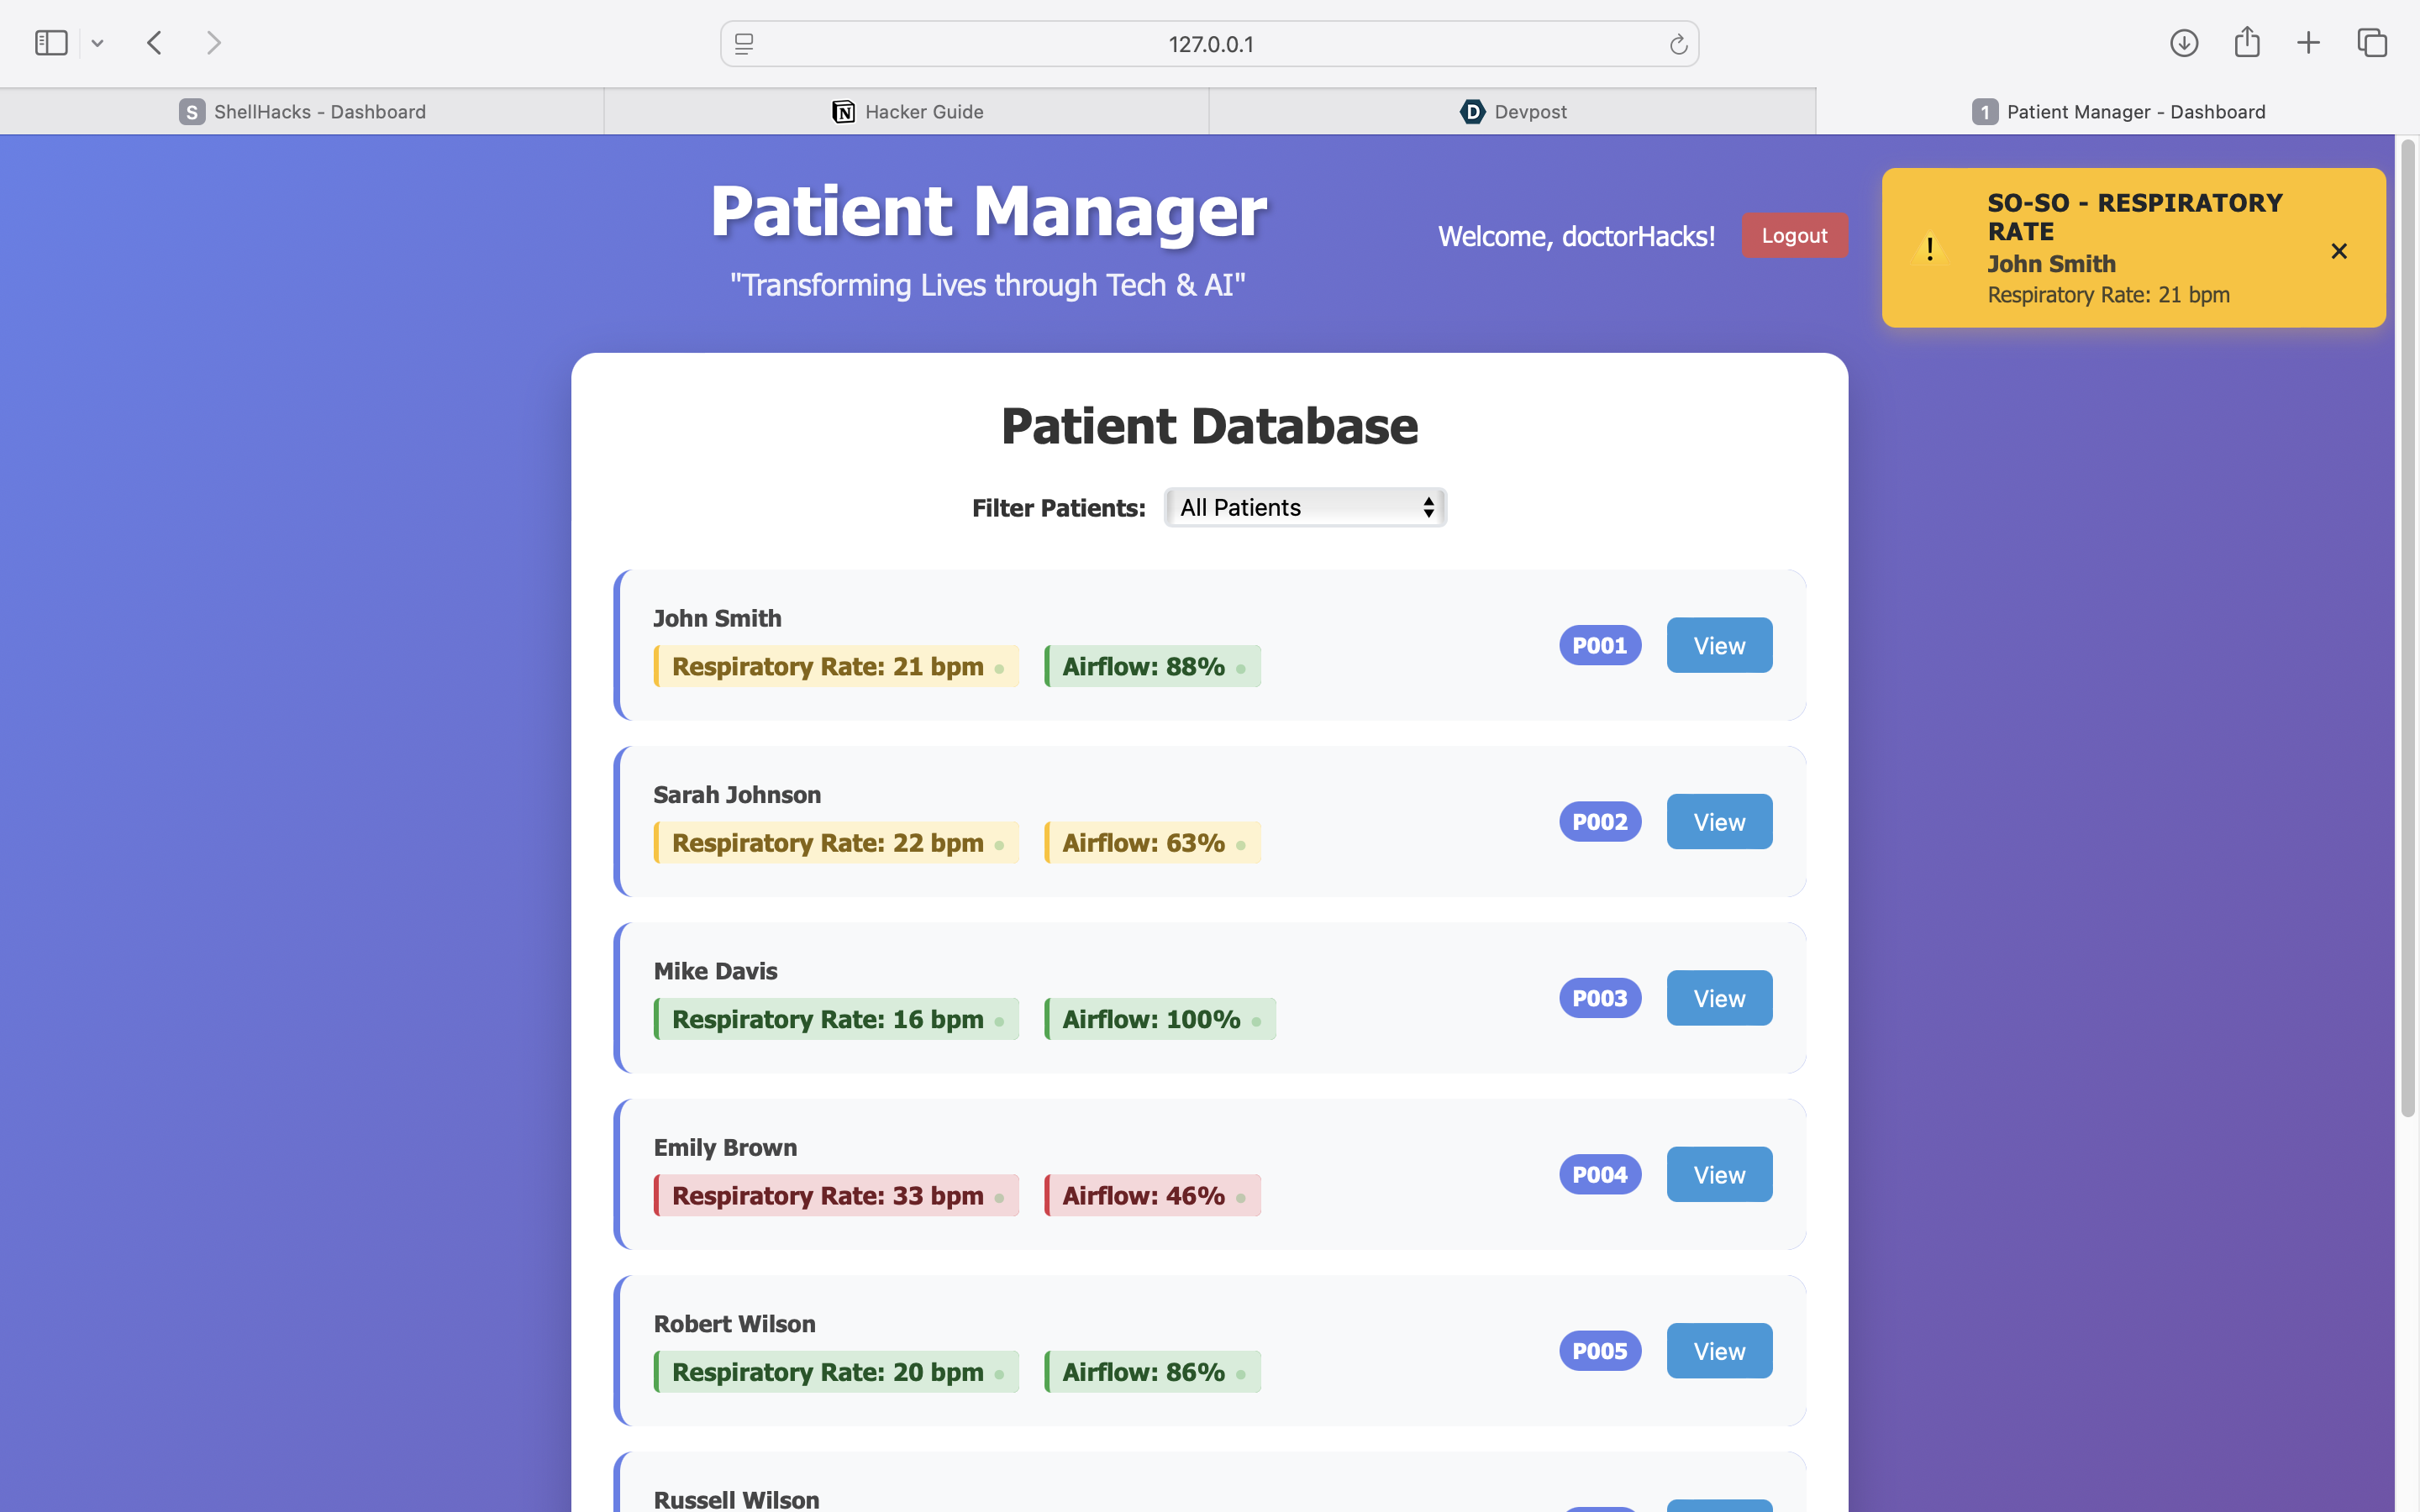Open a new tab with plus icon
Screen dimensions: 2420x1512
coord(2308,43)
